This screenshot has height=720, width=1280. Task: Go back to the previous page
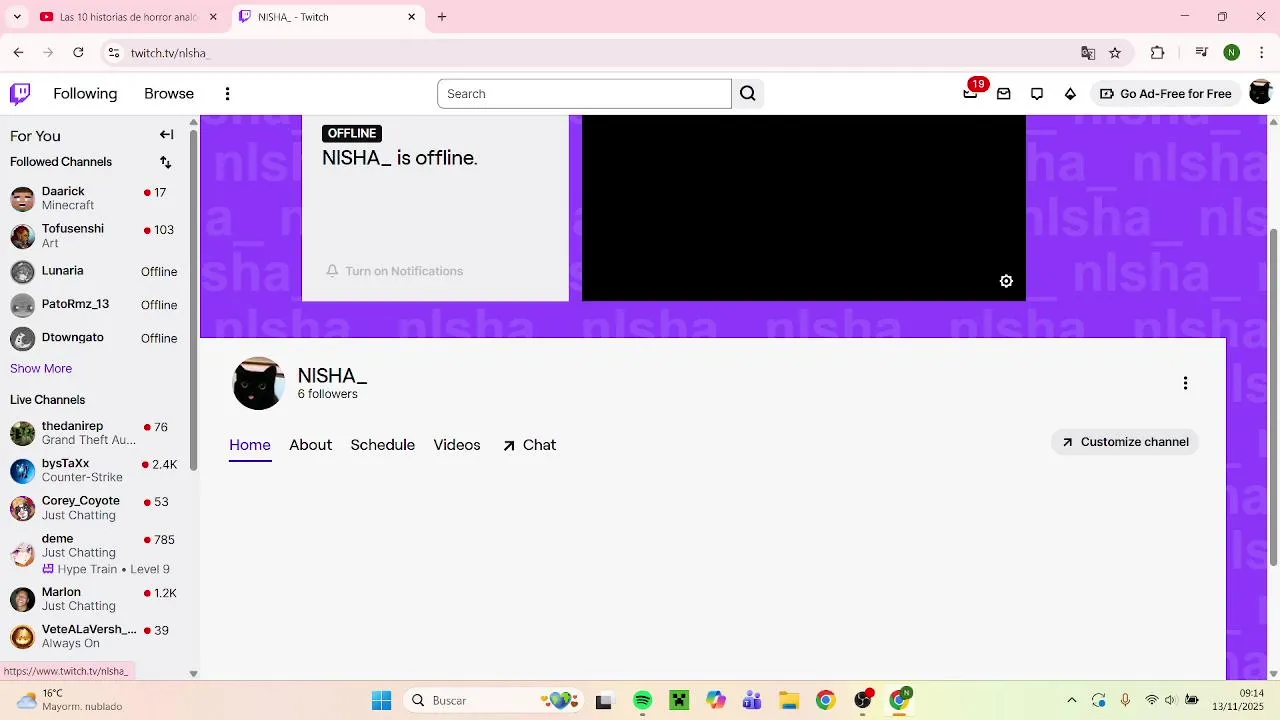click(18, 53)
